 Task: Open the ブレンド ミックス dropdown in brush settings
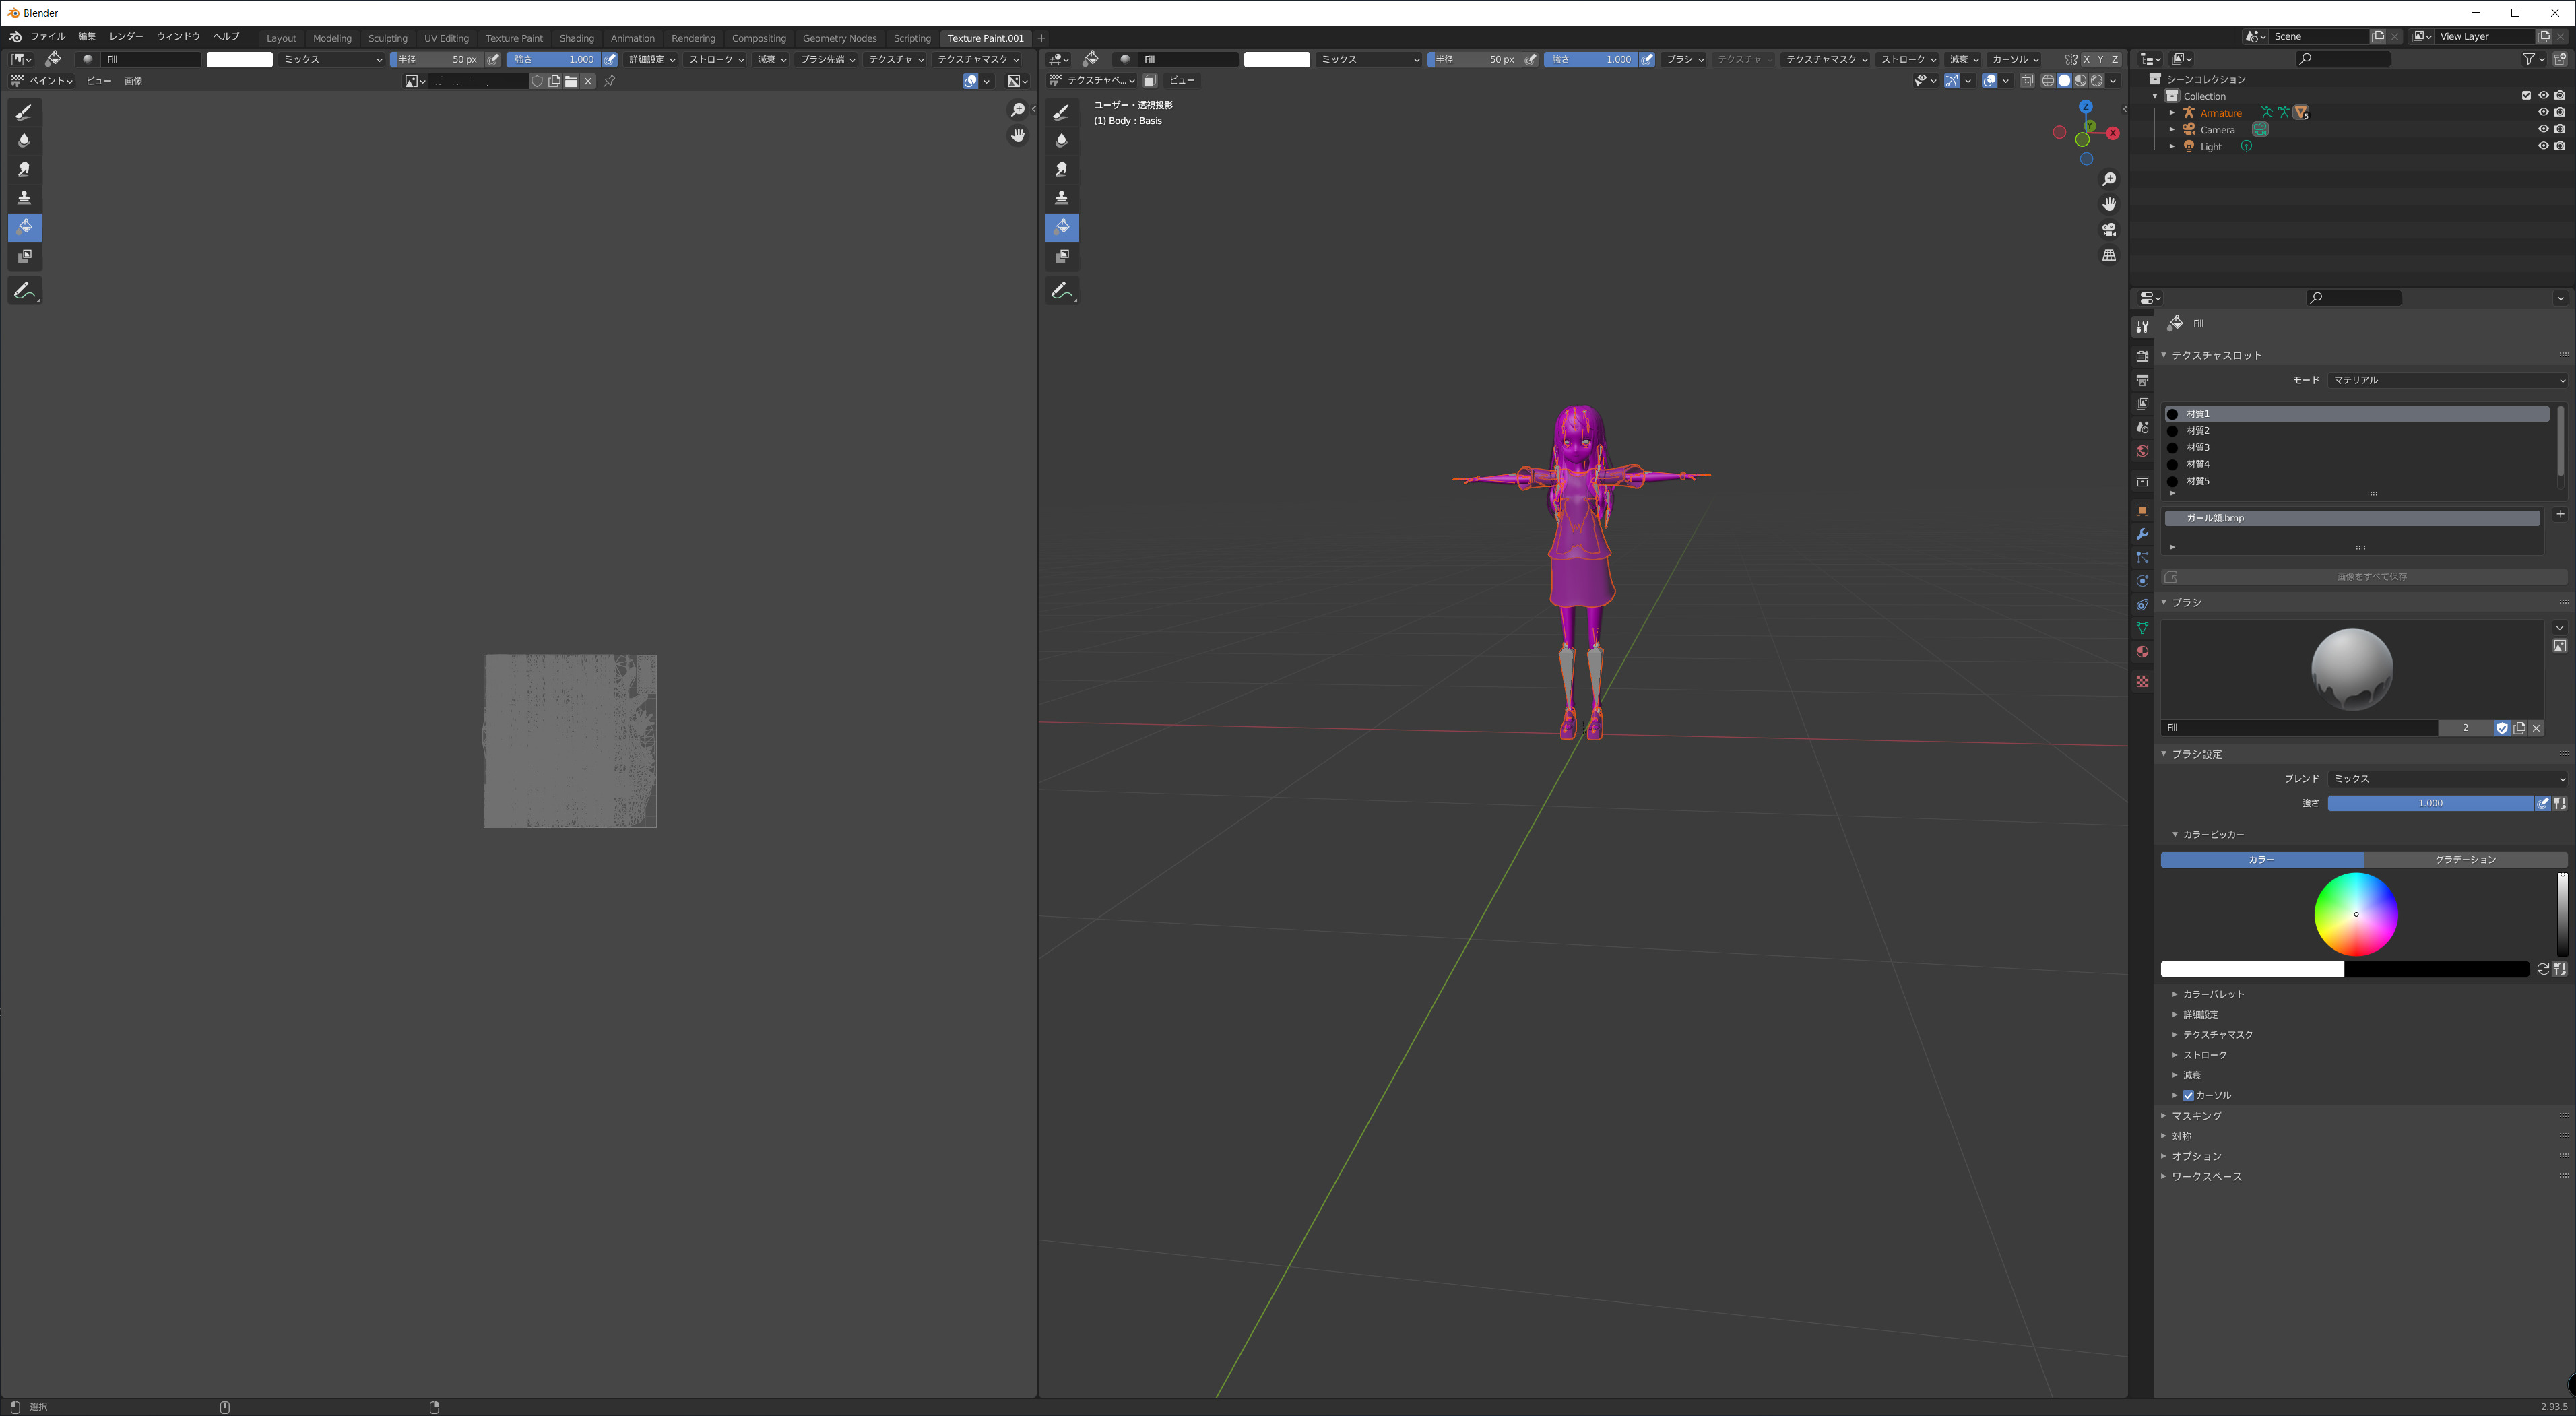click(x=2446, y=778)
